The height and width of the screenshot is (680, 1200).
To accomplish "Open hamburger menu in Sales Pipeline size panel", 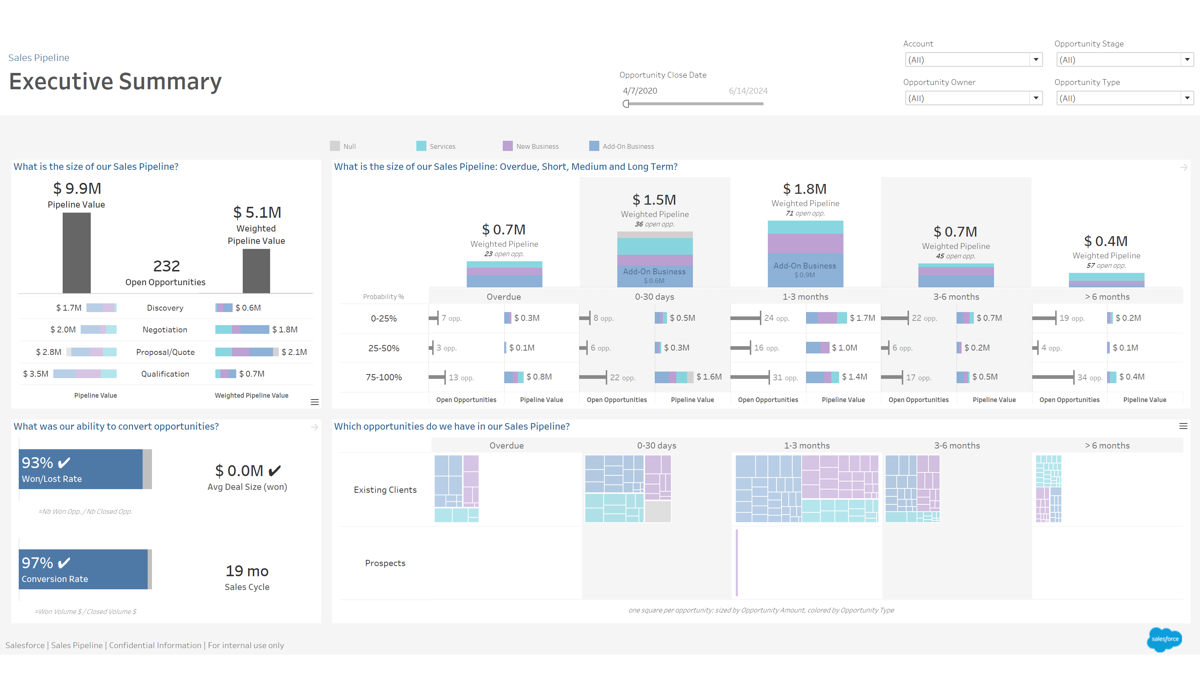I will click(314, 402).
